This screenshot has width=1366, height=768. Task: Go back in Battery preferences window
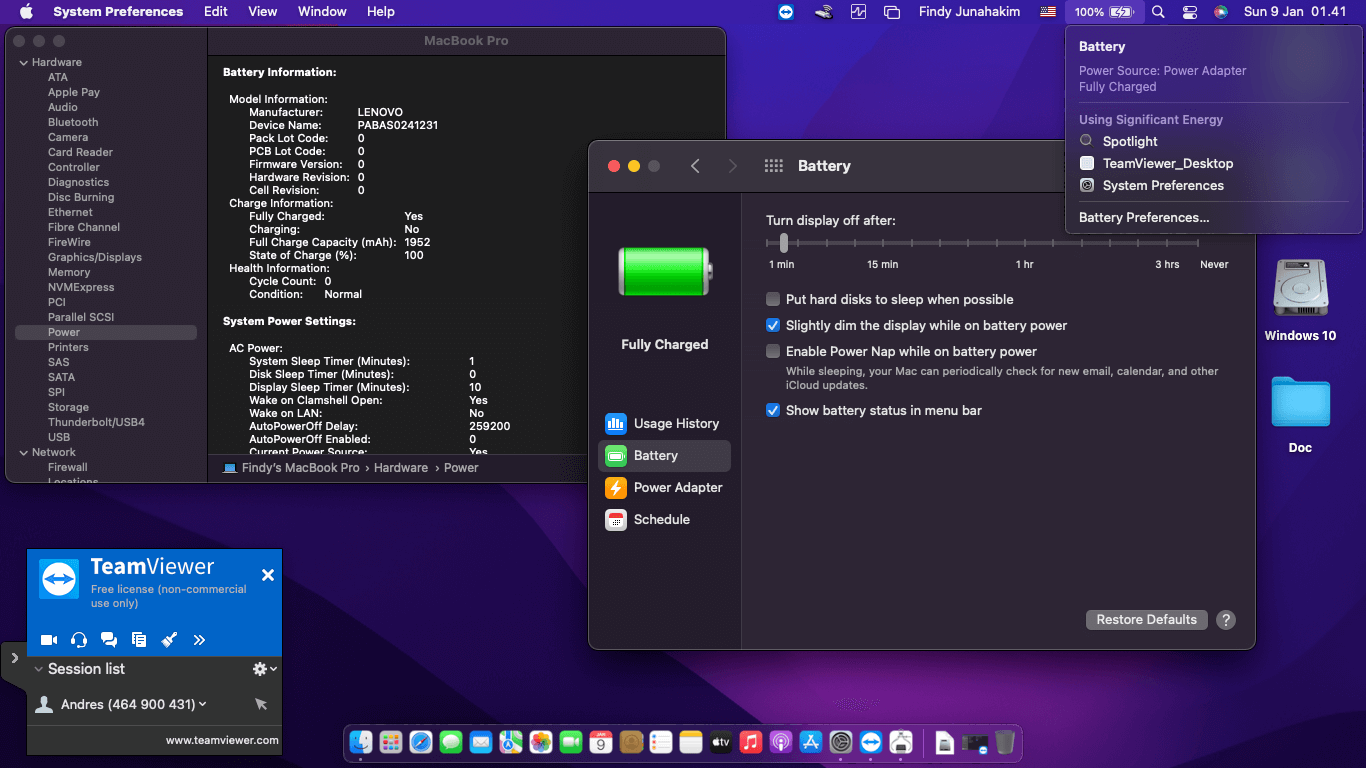coord(695,166)
